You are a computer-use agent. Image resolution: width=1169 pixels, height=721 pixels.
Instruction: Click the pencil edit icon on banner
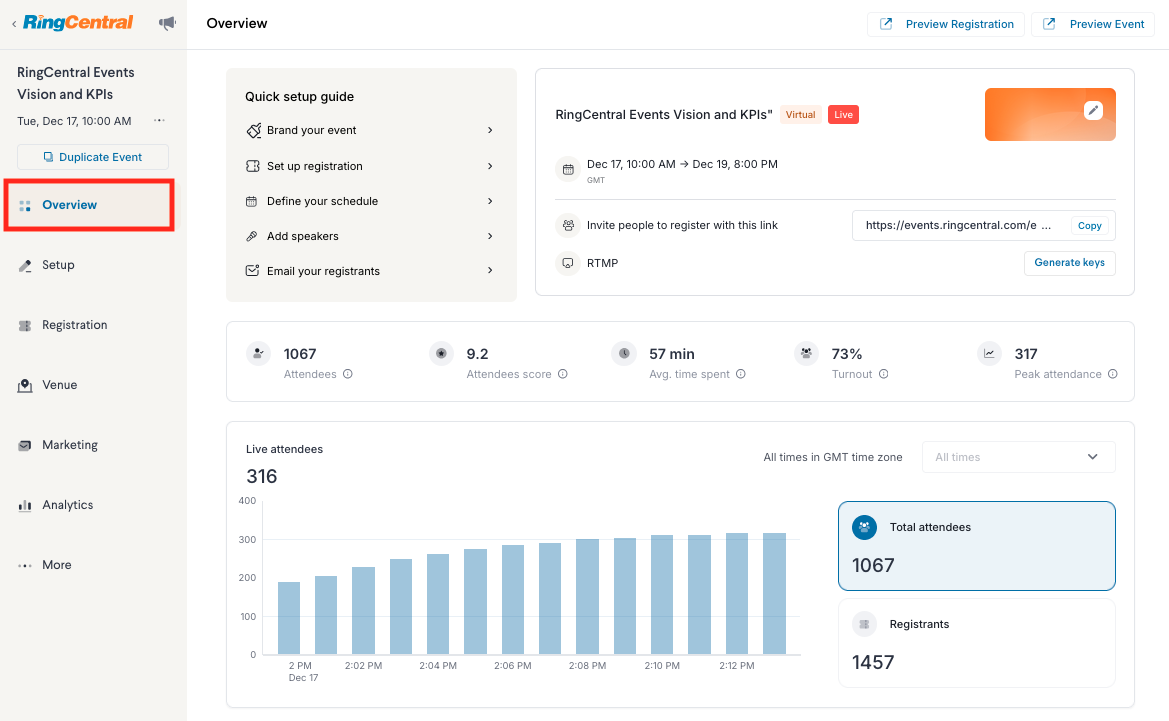[x=1093, y=110]
